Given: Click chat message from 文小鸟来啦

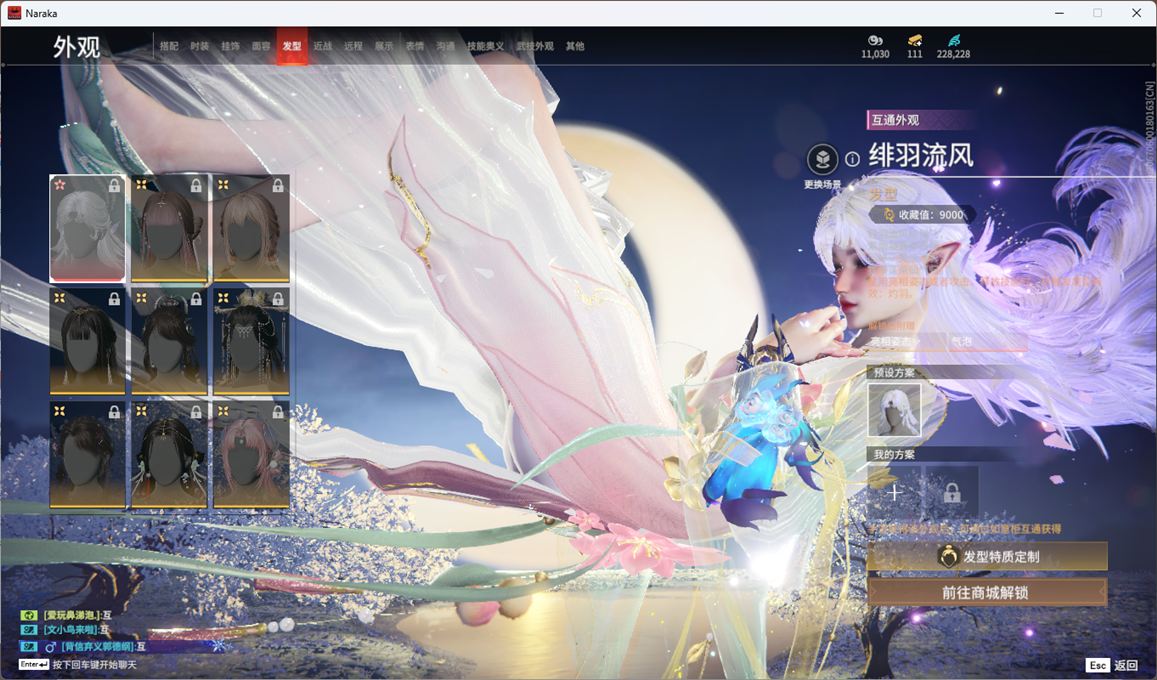Looking at the screenshot, I should (x=66, y=630).
